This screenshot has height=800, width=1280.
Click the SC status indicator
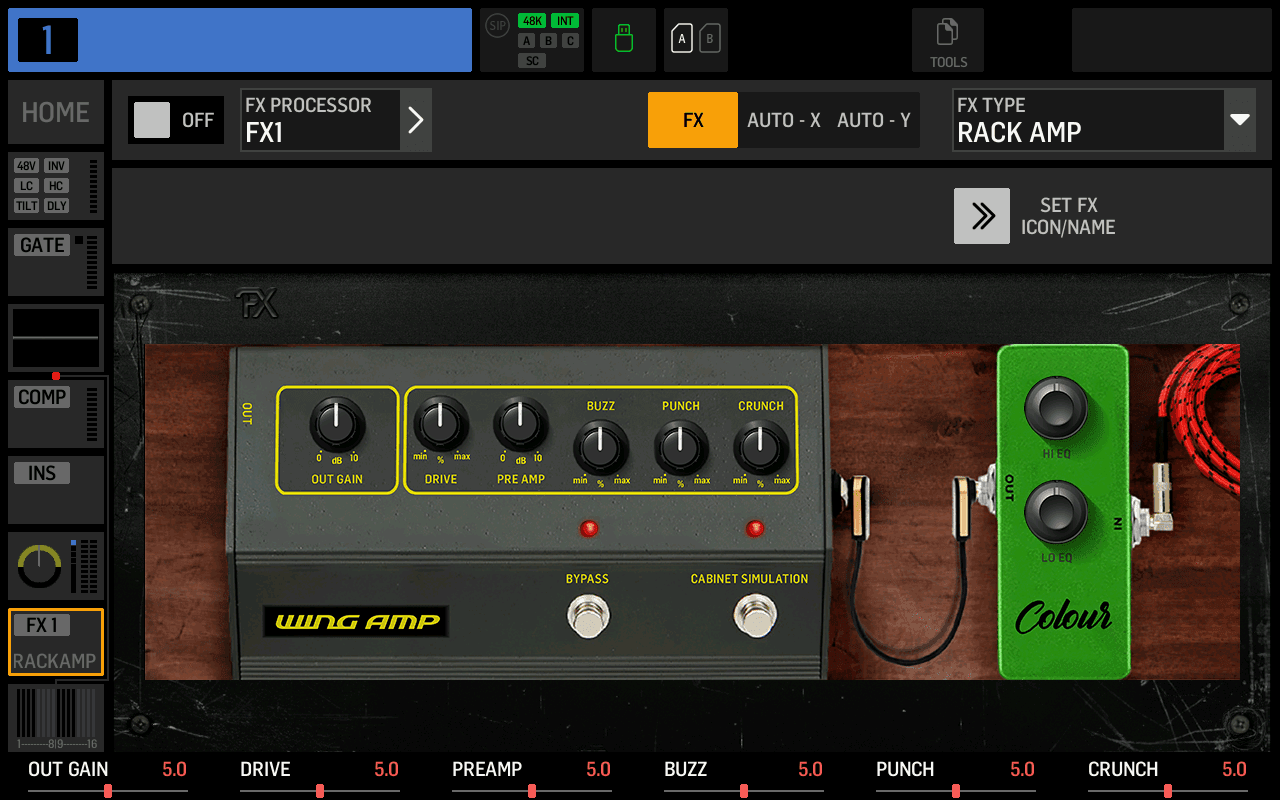tap(532, 61)
